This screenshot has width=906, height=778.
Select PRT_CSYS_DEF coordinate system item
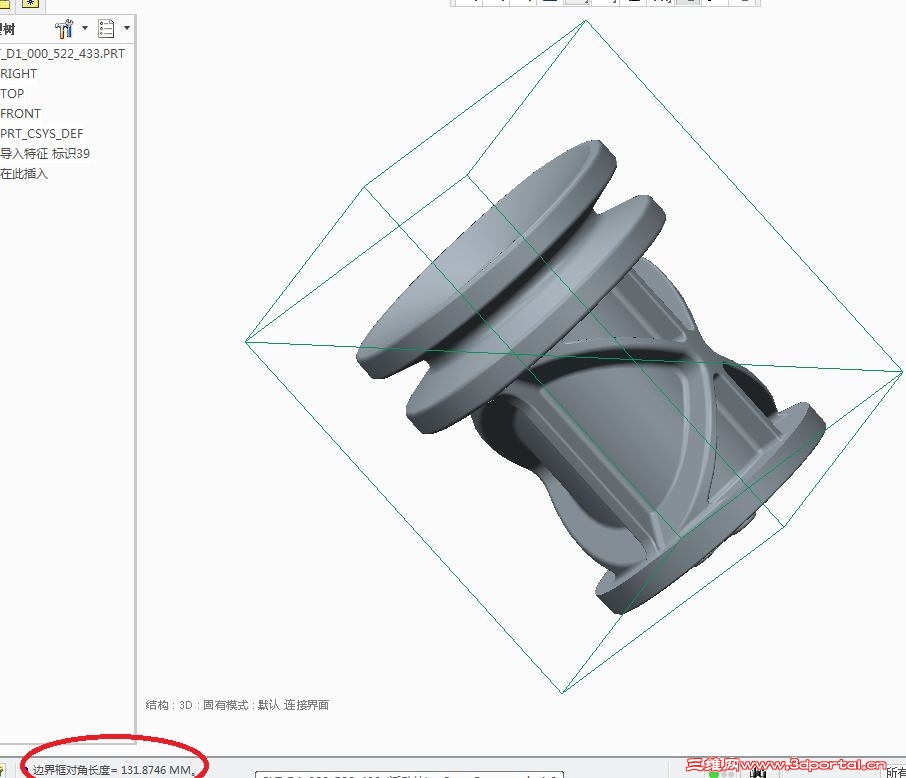[42, 134]
